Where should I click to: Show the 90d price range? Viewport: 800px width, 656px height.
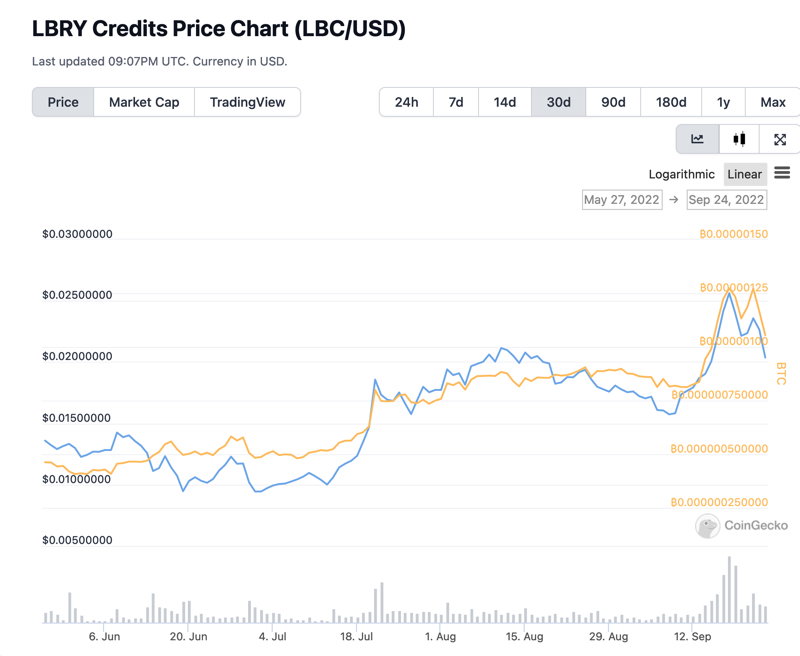point(613,102)
